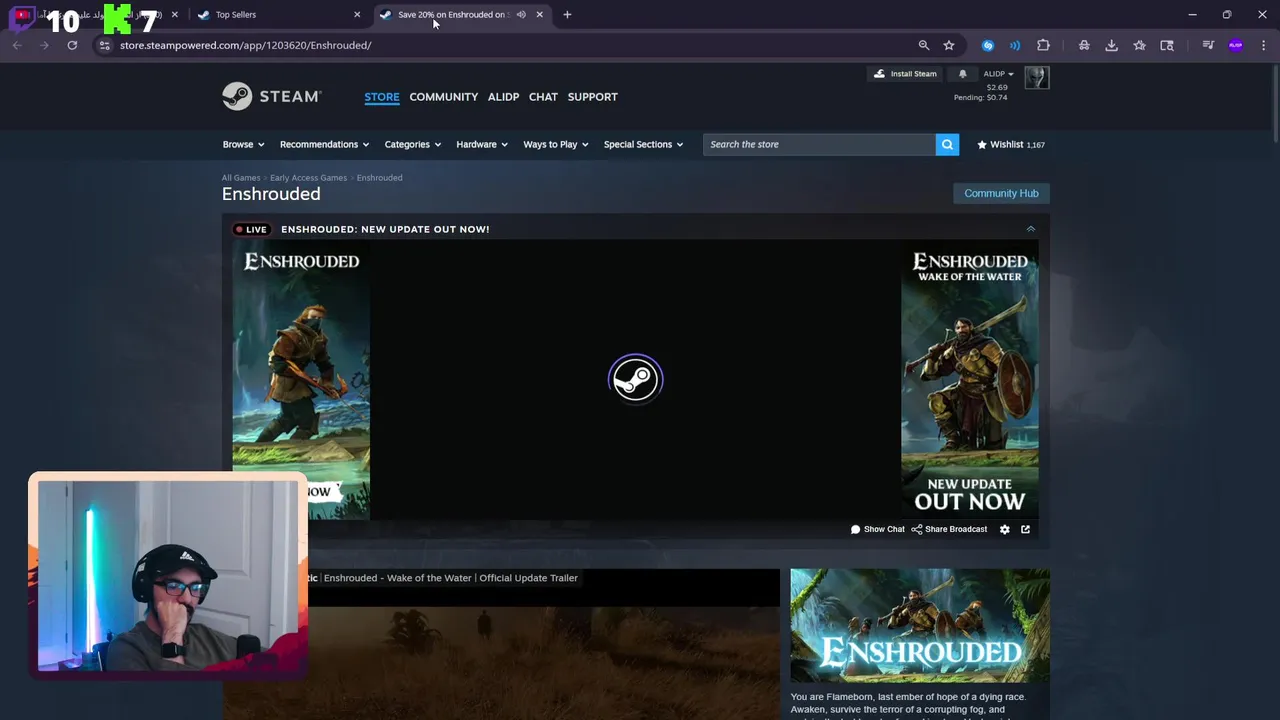
Task: Click the Steam logo in header
Action: pos(271,96)
